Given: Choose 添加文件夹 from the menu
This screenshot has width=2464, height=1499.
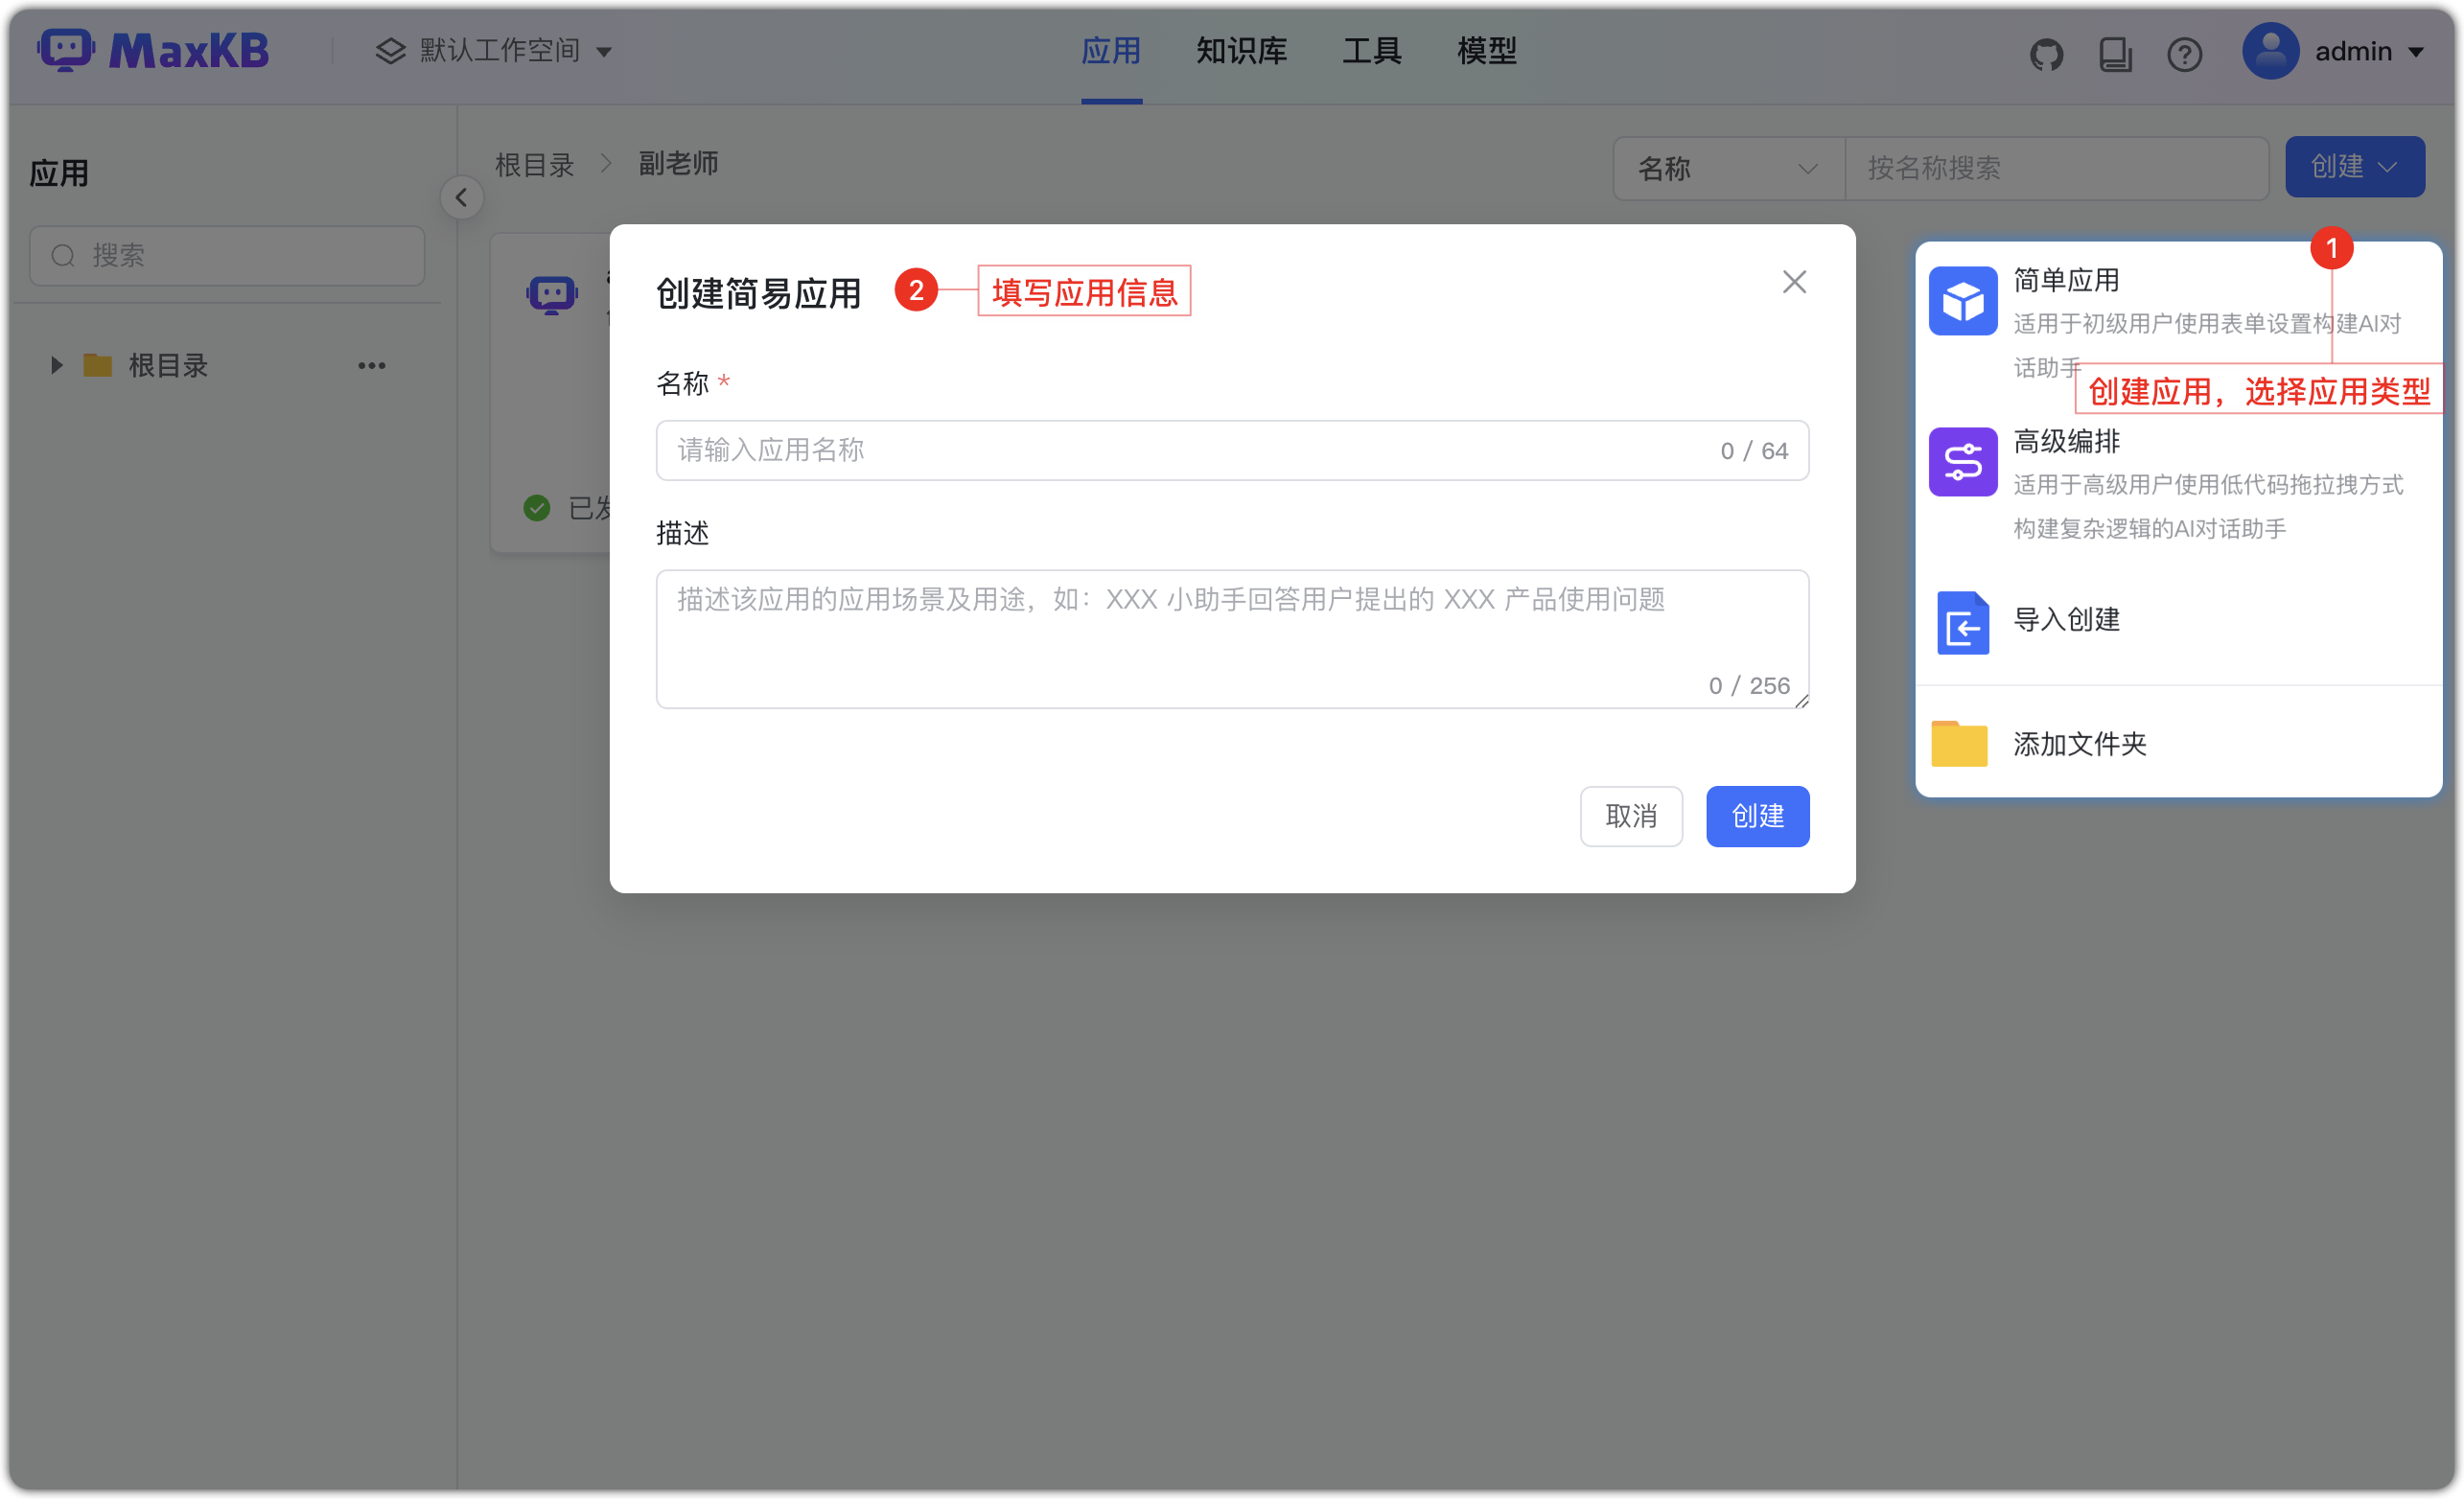Looking at the screenshot, I should [2177, 745].
